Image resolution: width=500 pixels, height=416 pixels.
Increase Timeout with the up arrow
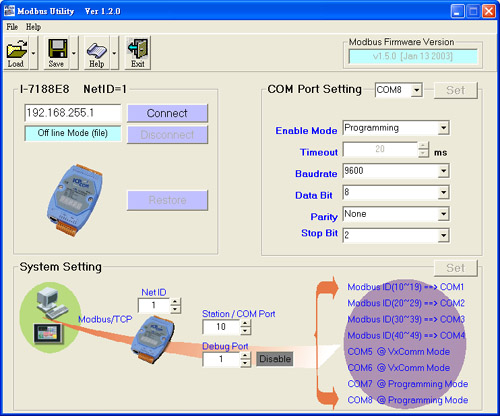click(x=423, y=146)
